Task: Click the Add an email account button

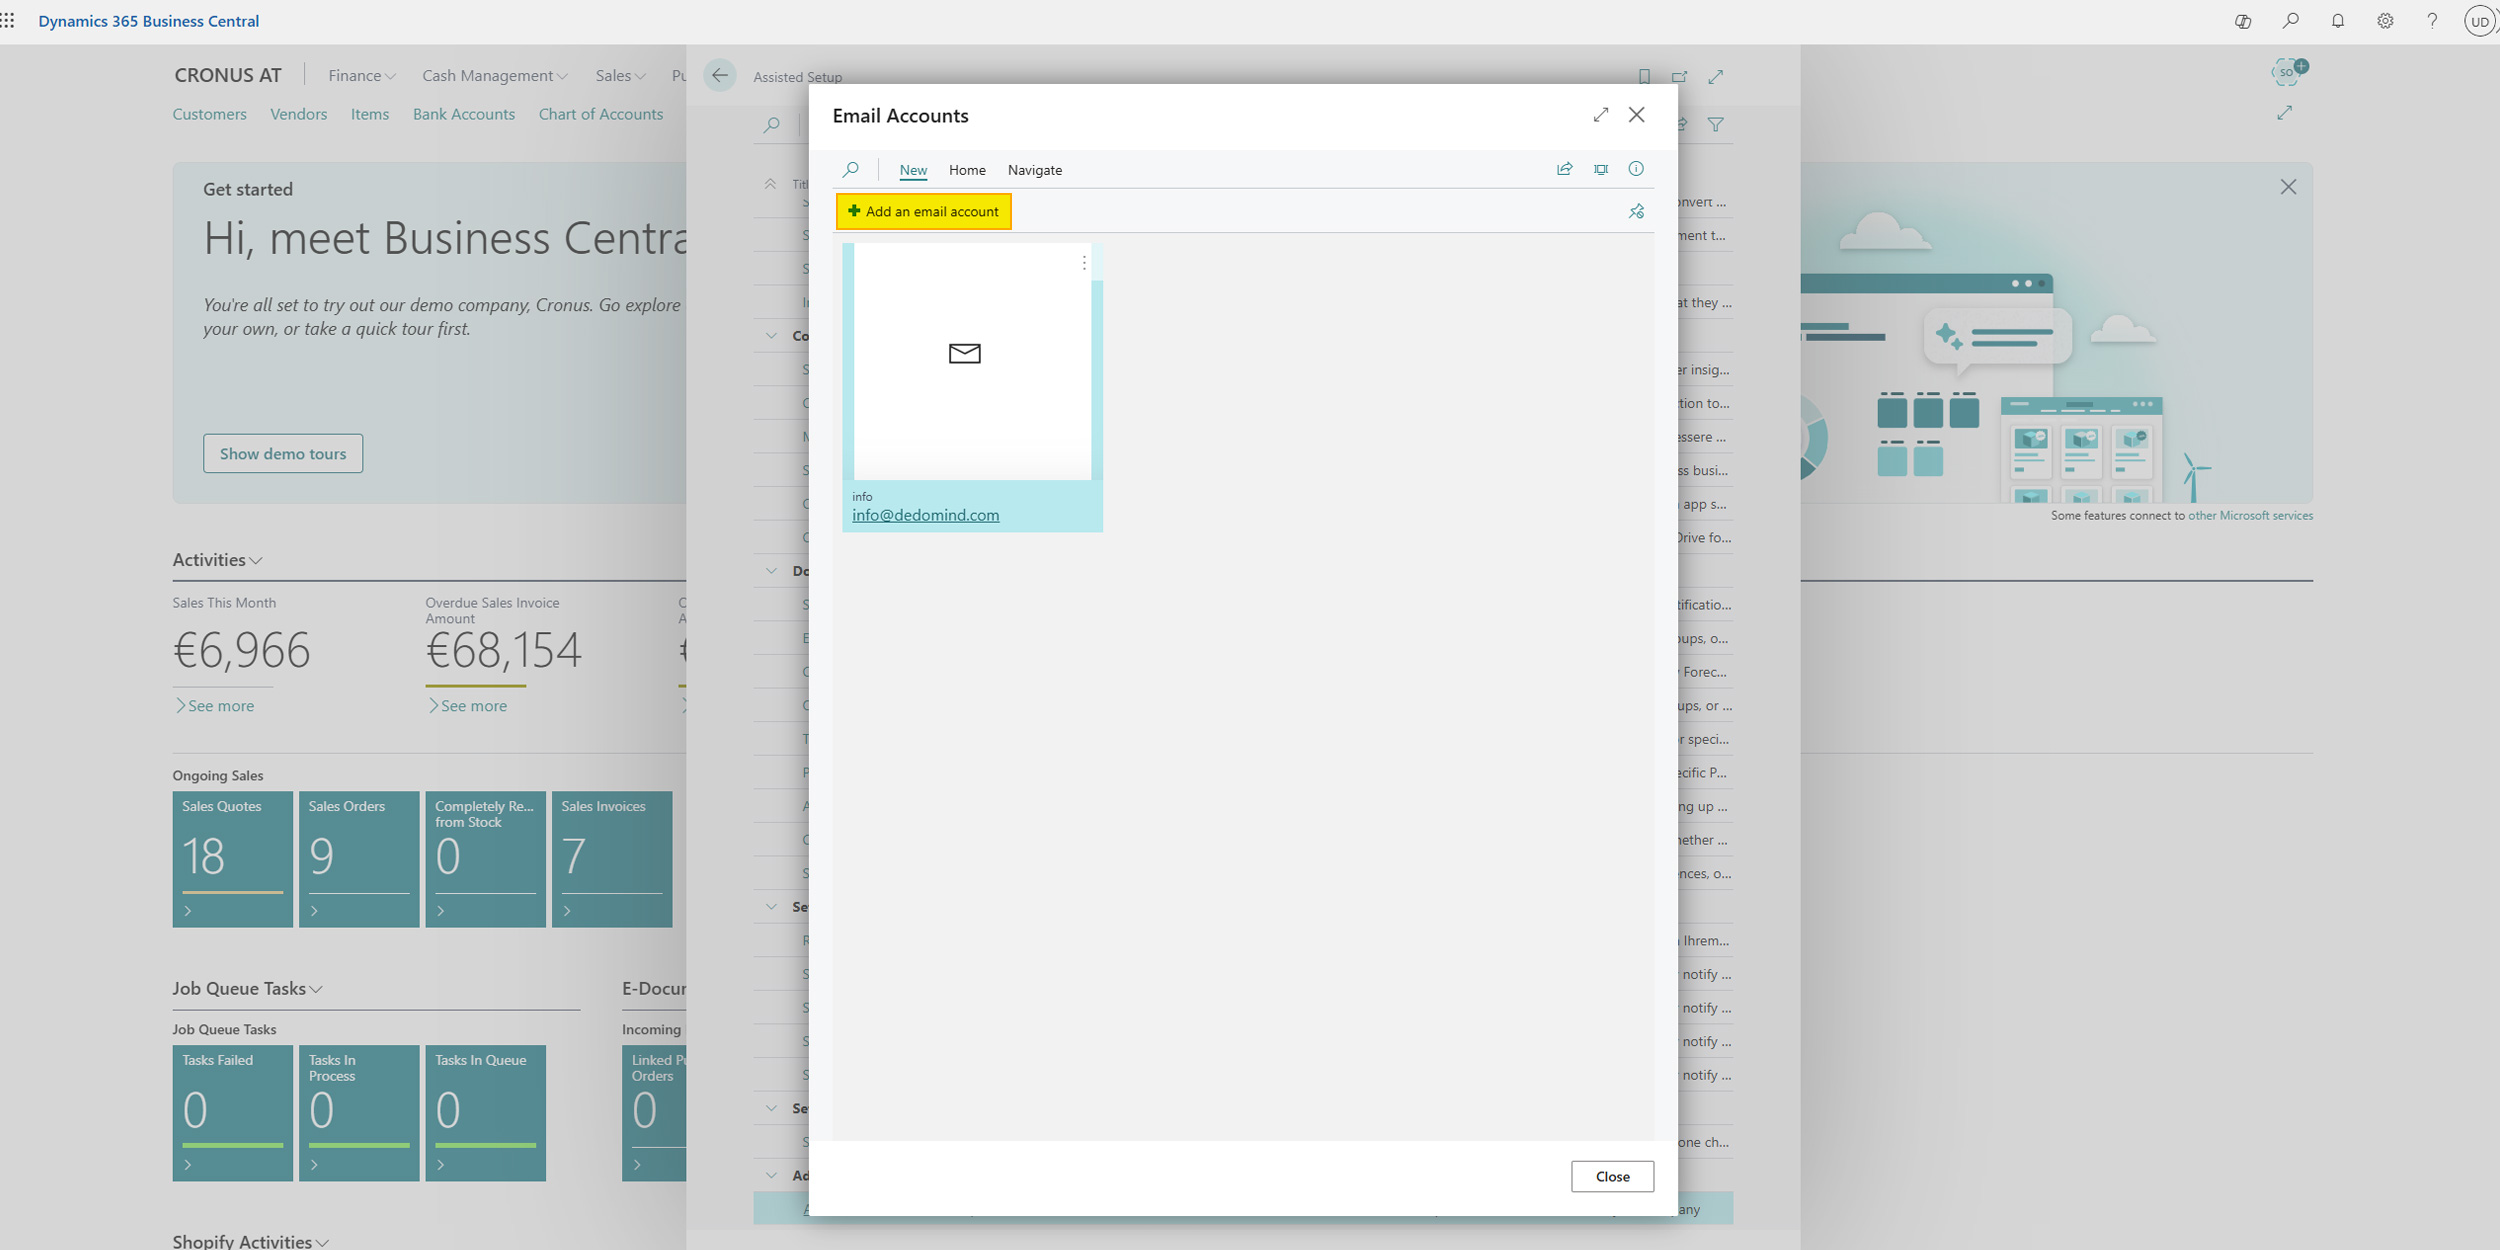Action: click(923, 211)
